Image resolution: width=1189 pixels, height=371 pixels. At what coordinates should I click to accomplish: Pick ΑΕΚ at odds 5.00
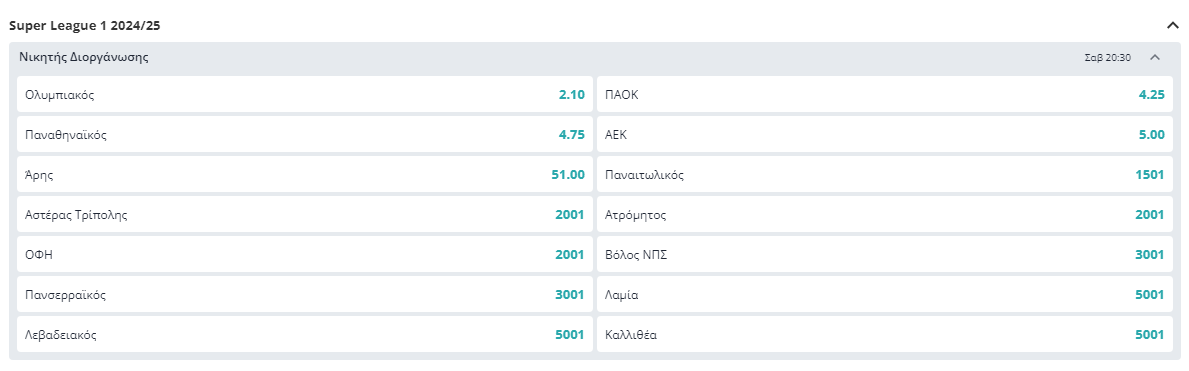pos(884,134)
